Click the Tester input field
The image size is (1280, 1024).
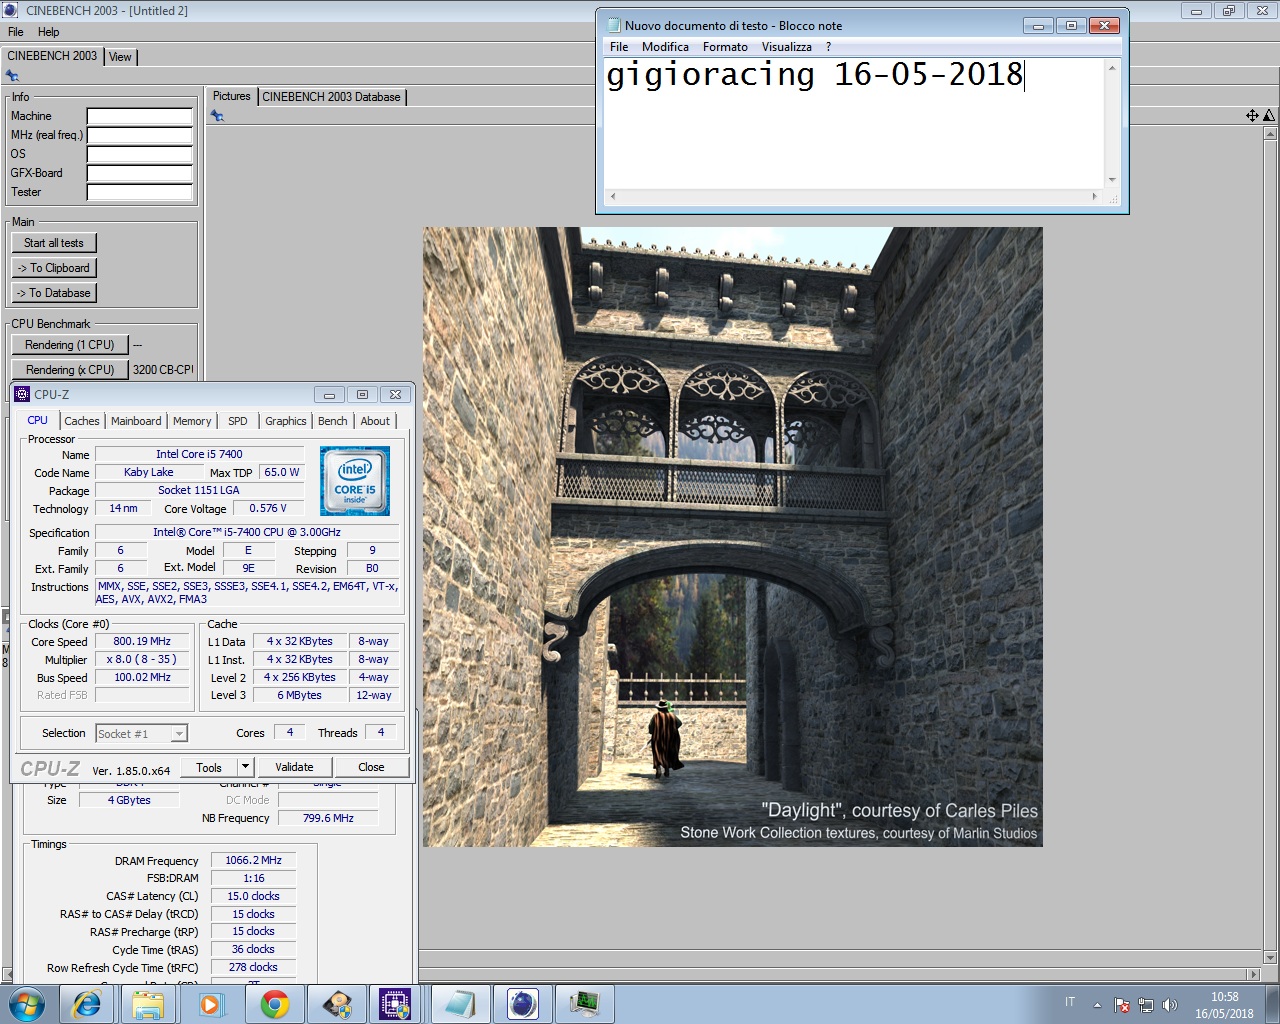(x=140, y=192)
